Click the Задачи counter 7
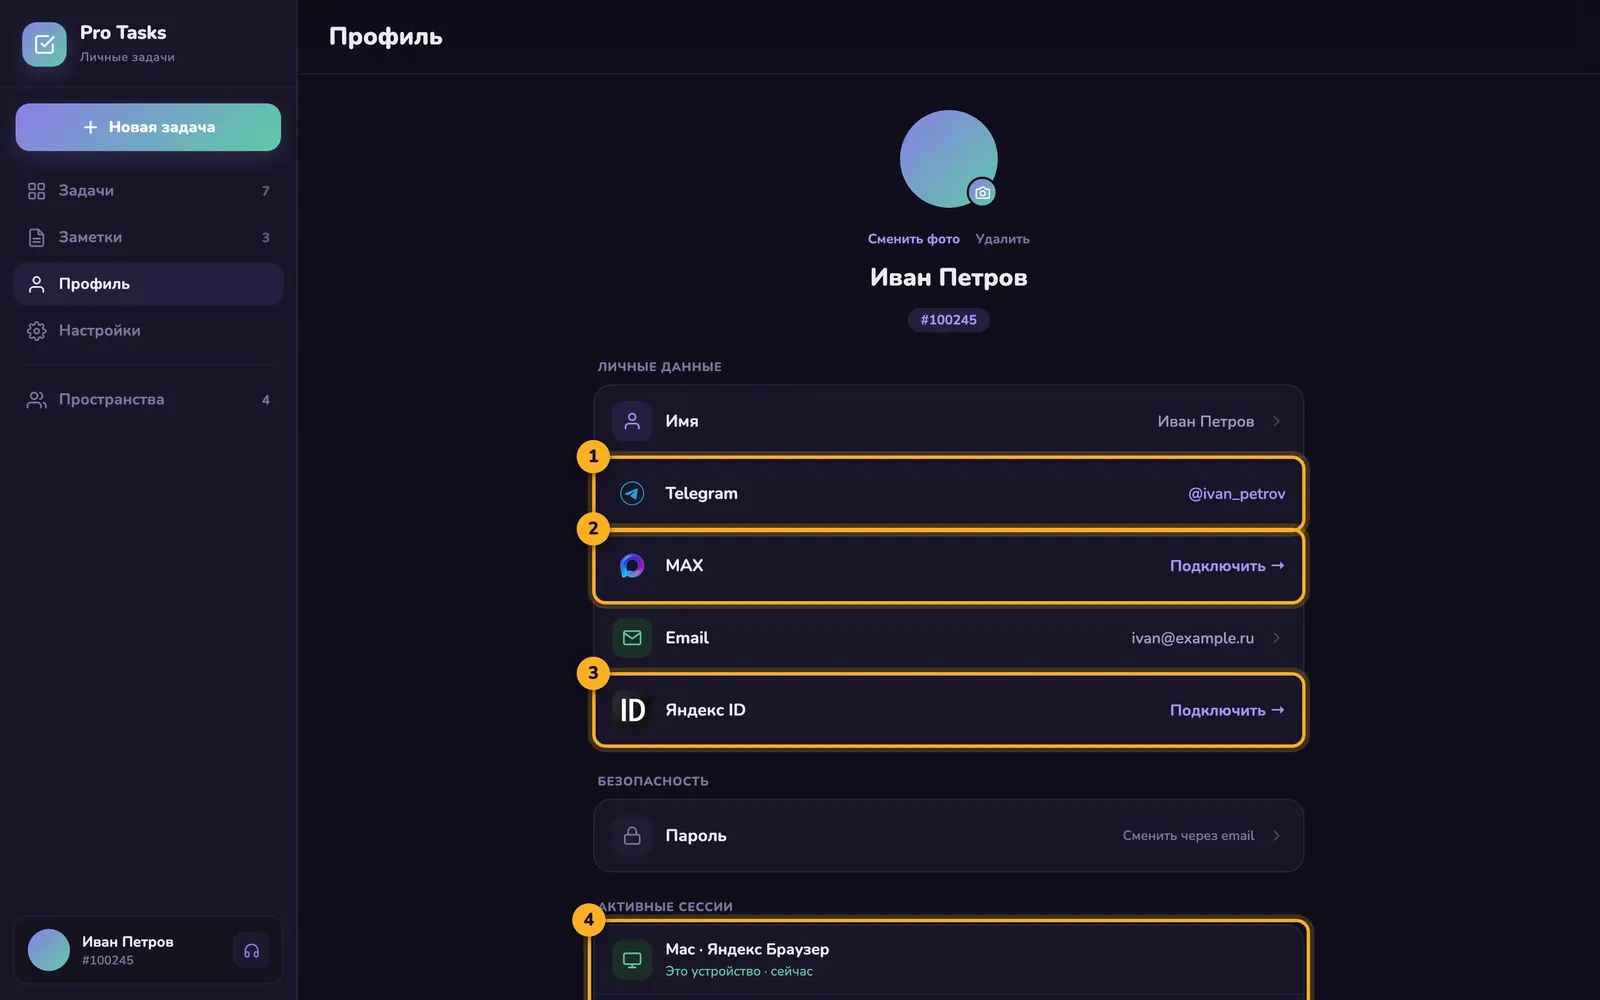This screenshot has width=1600, height=1000. (266, 191)
